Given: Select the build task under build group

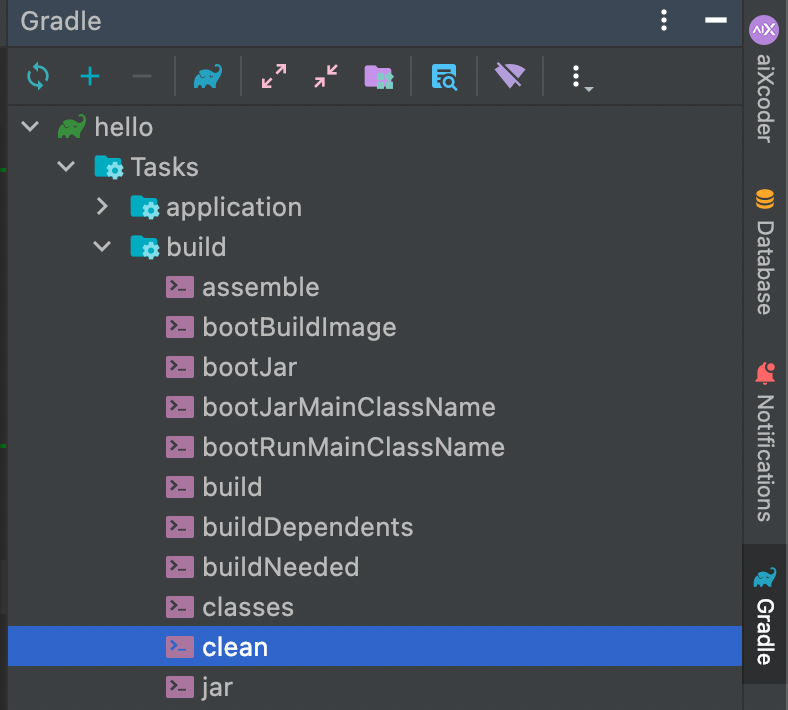Looking at the screenshot, I should 374,487.
